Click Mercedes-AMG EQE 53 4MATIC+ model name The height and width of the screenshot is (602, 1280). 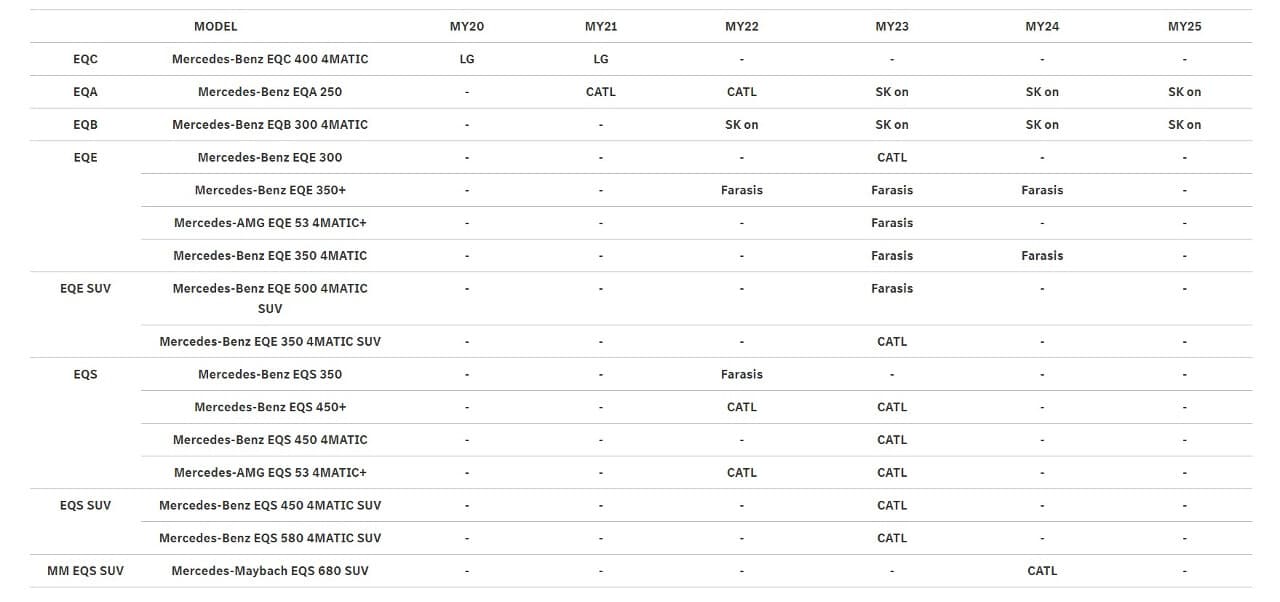pyautogui.click(x=270, y=223)
